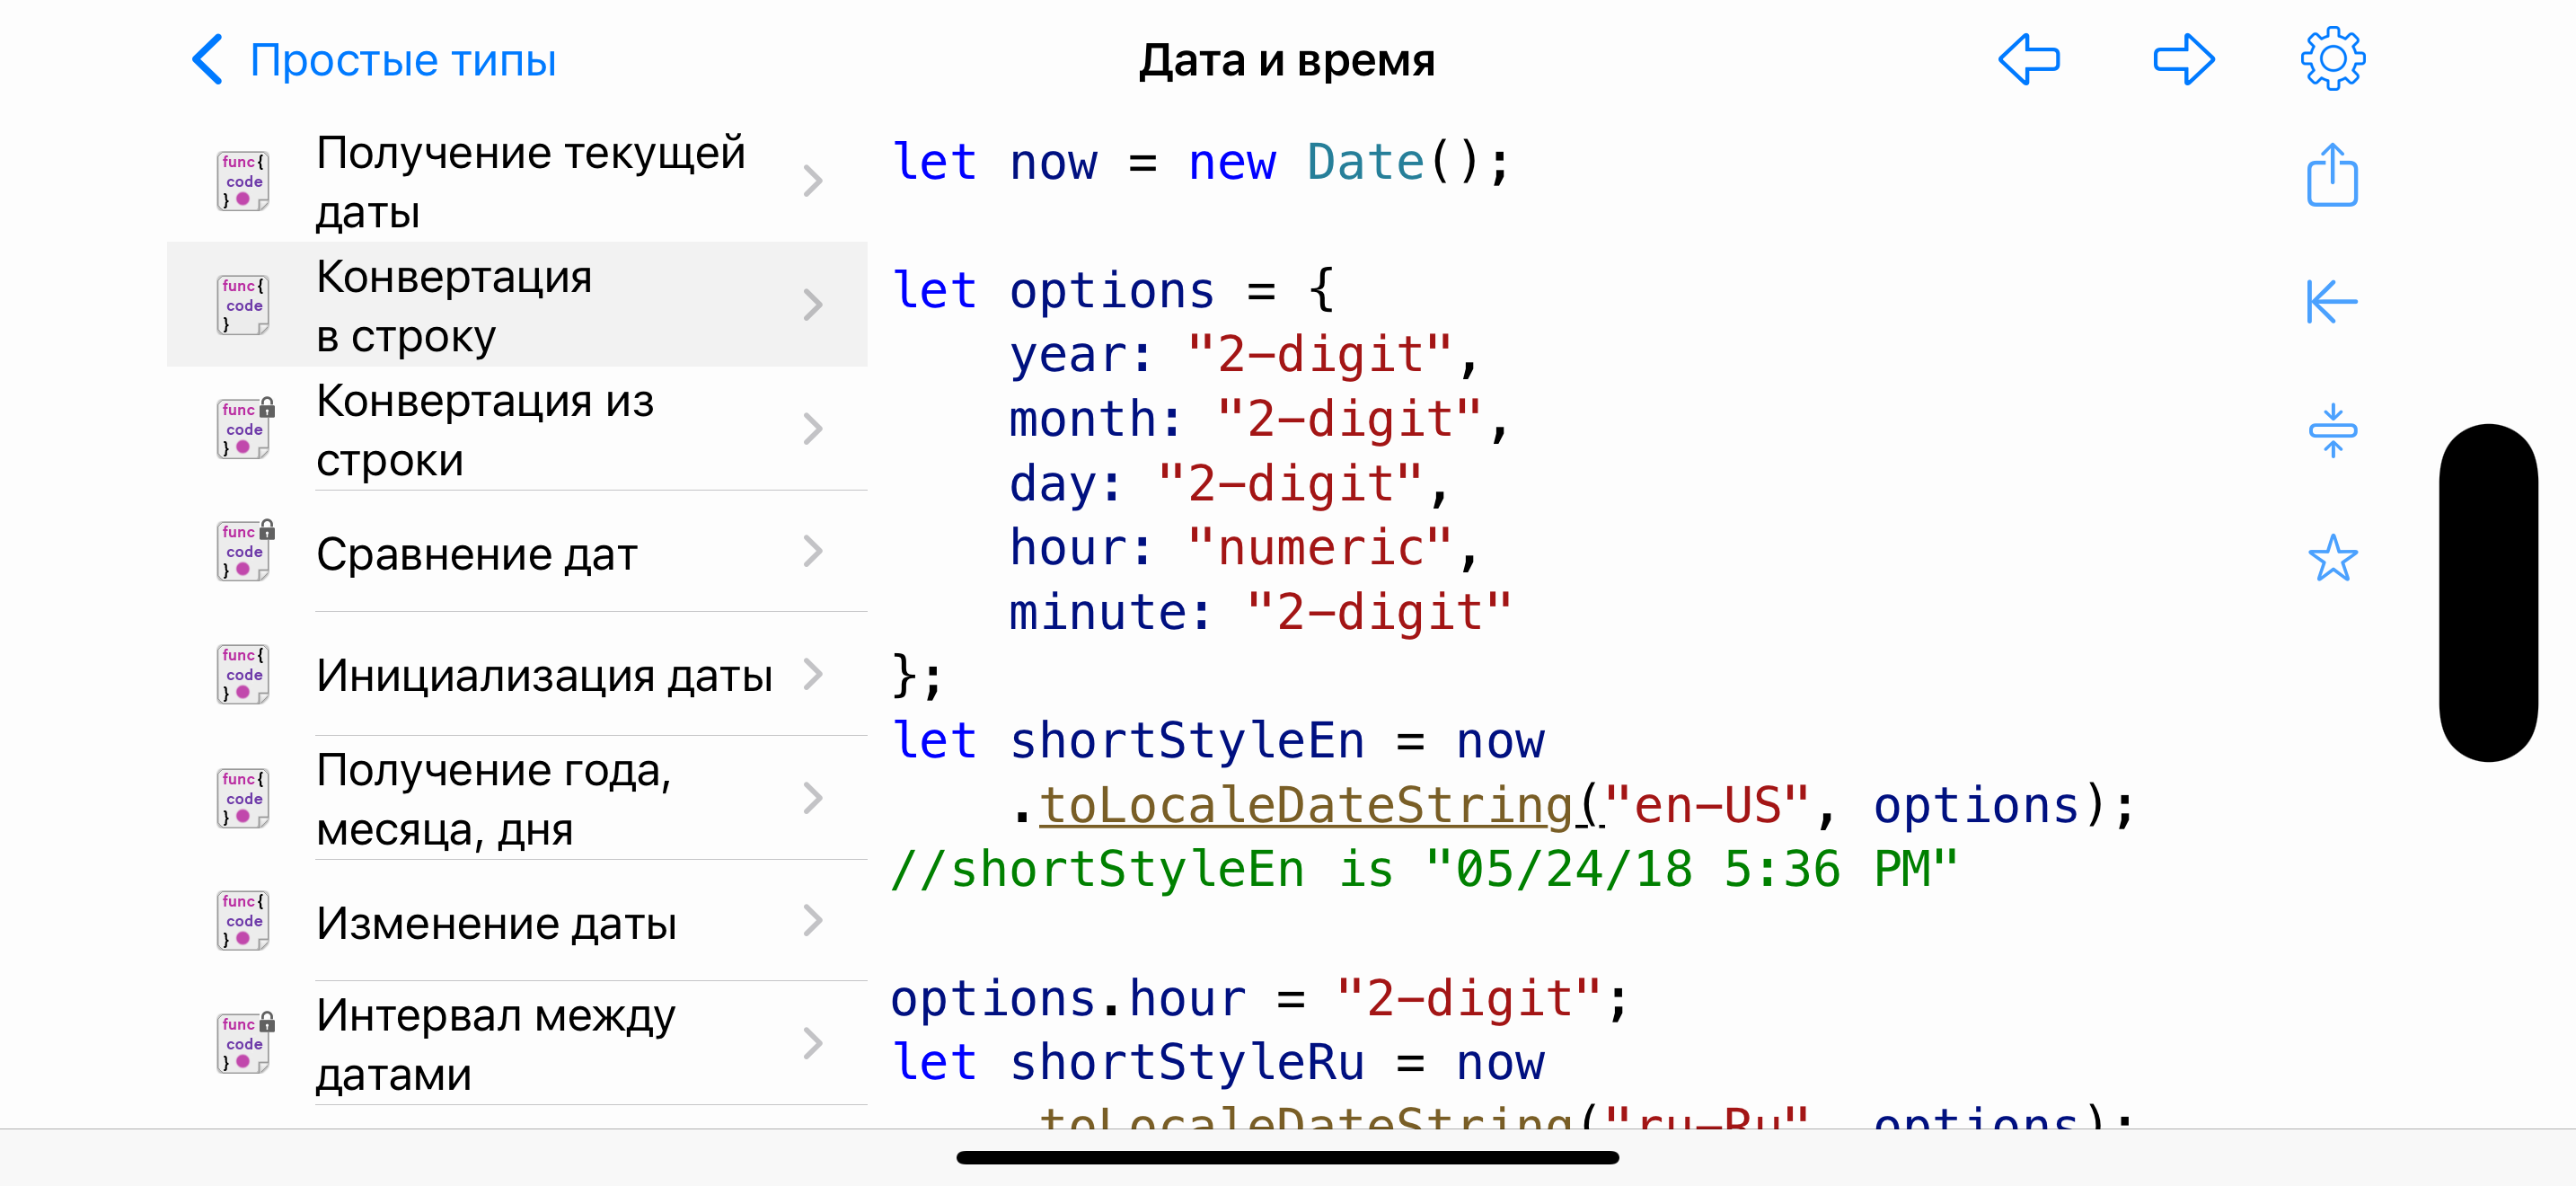2576x1186 pixels.
Task: Add to favorites with star icon
Action: (2332, 558)
